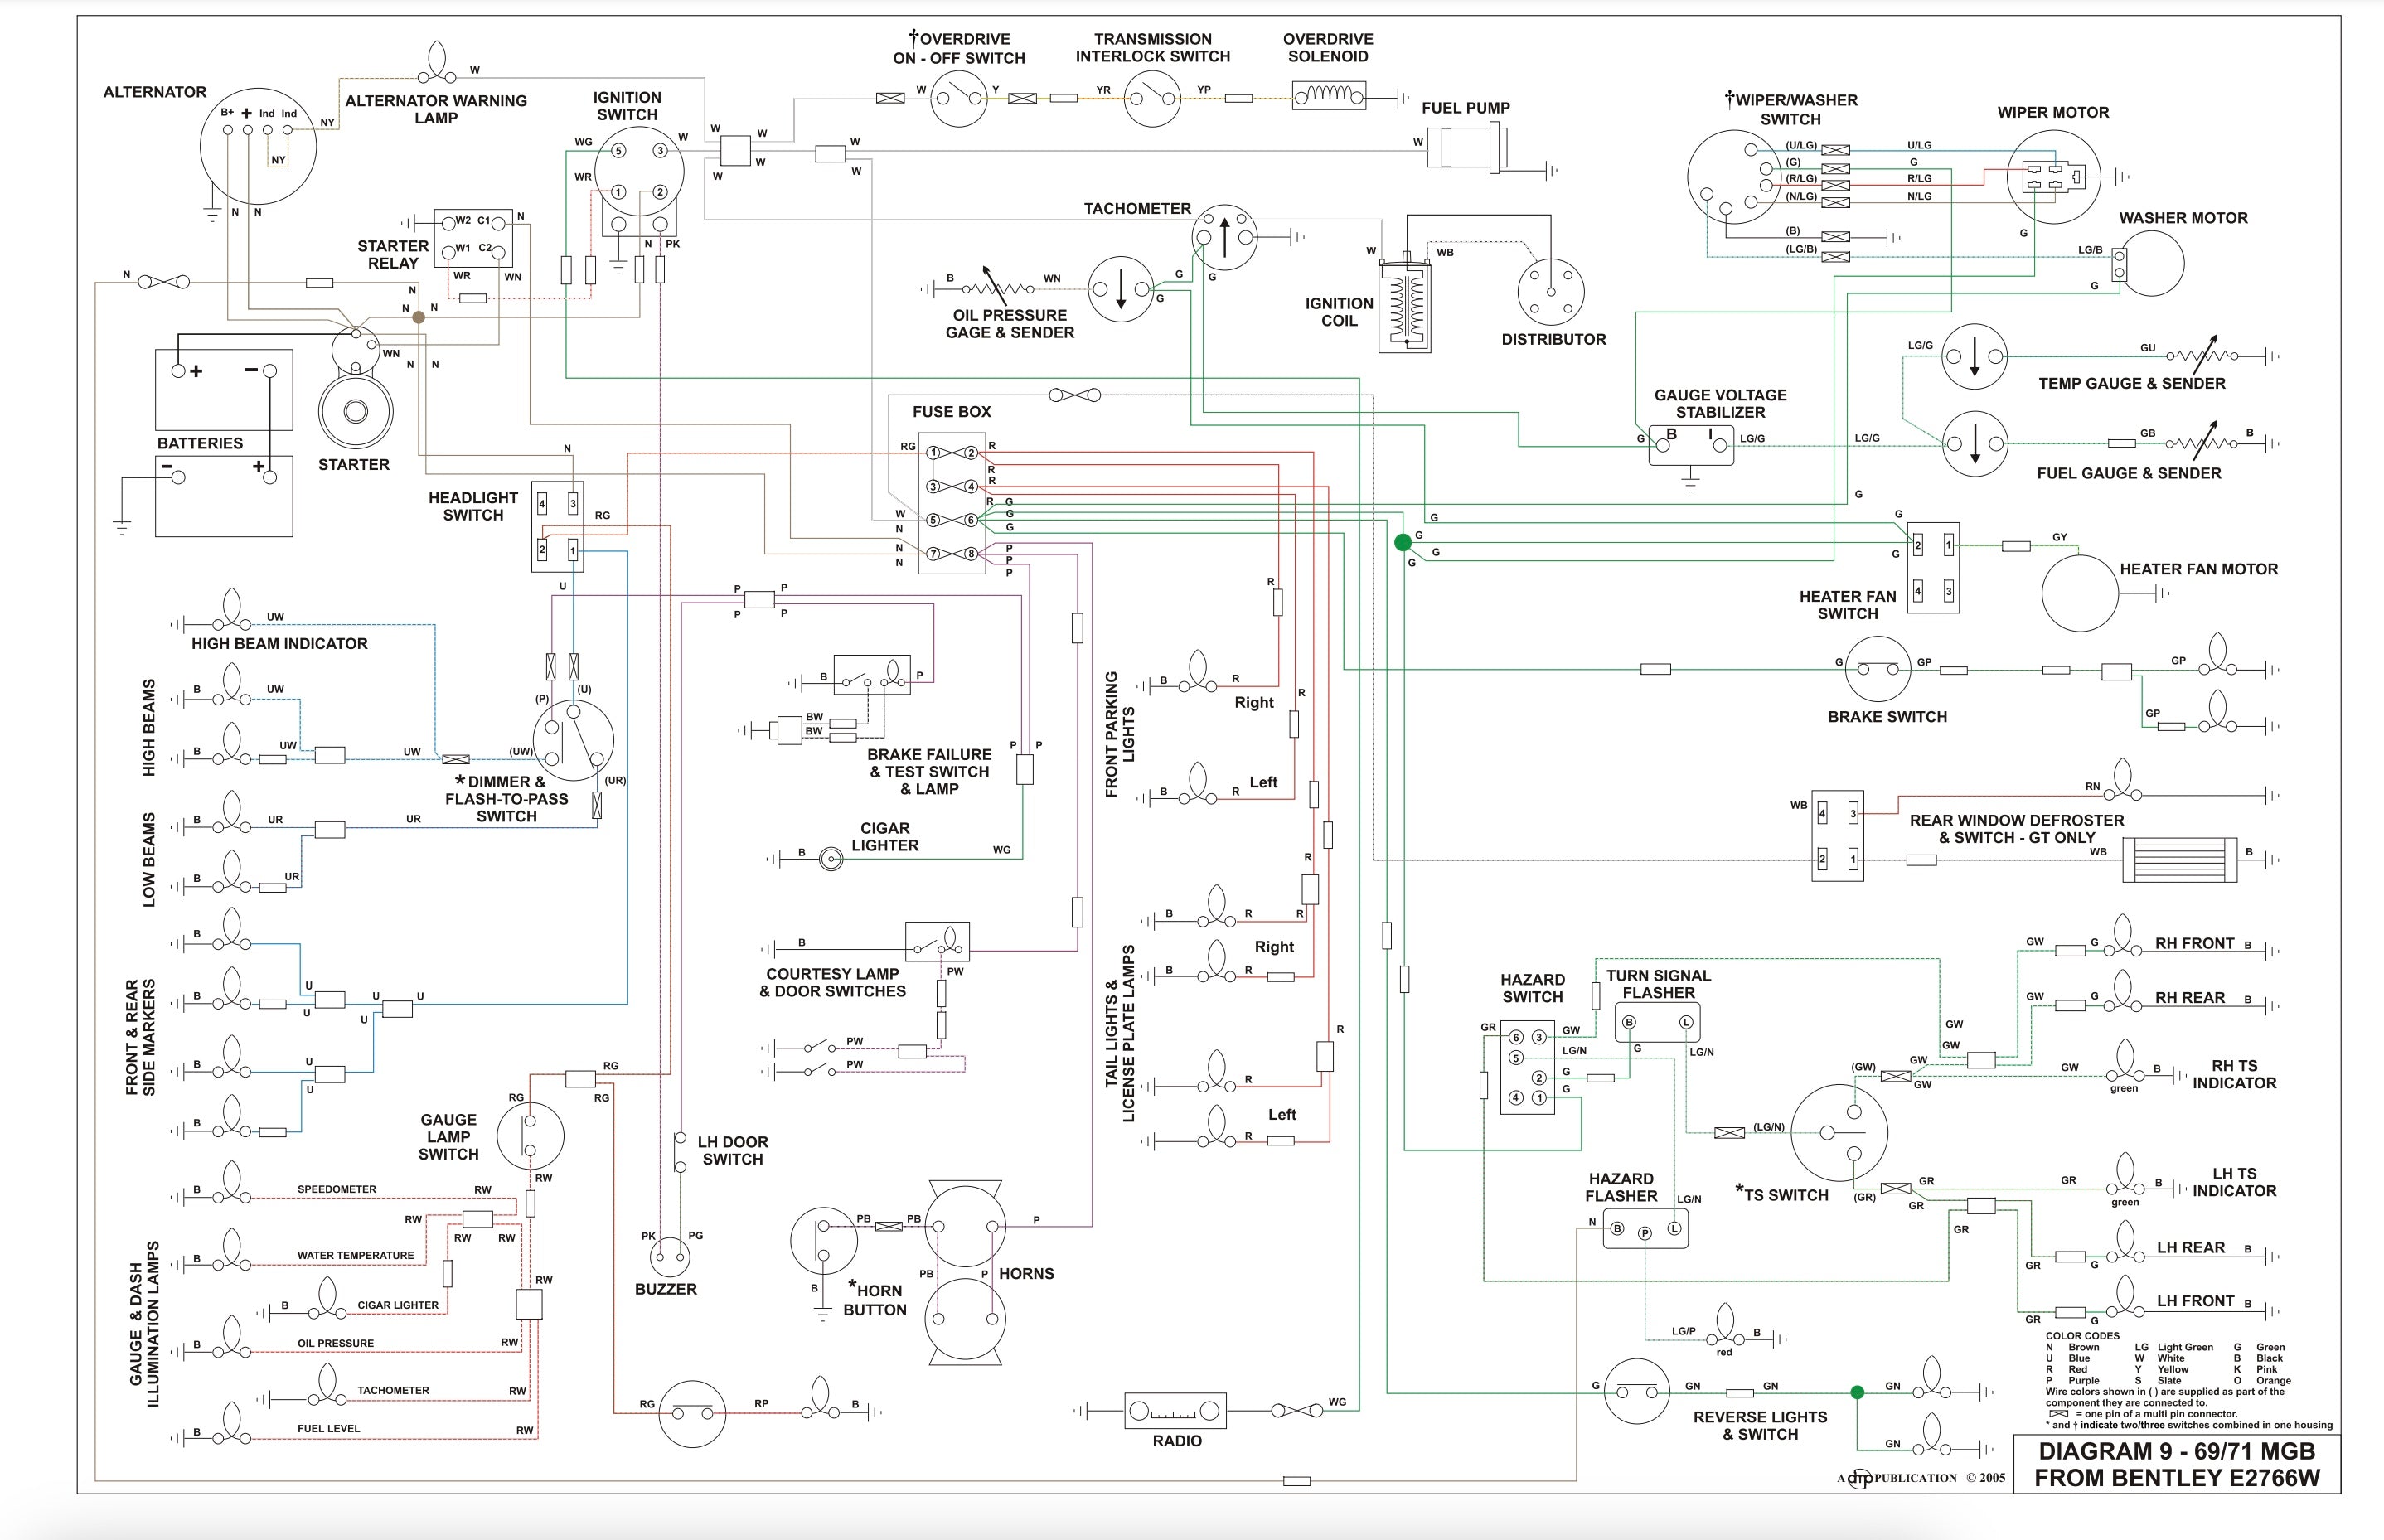Click the COLOR CODES legend heading
Image resolution: width=2384 pixels, height=1540 pixels.
2082,1336
